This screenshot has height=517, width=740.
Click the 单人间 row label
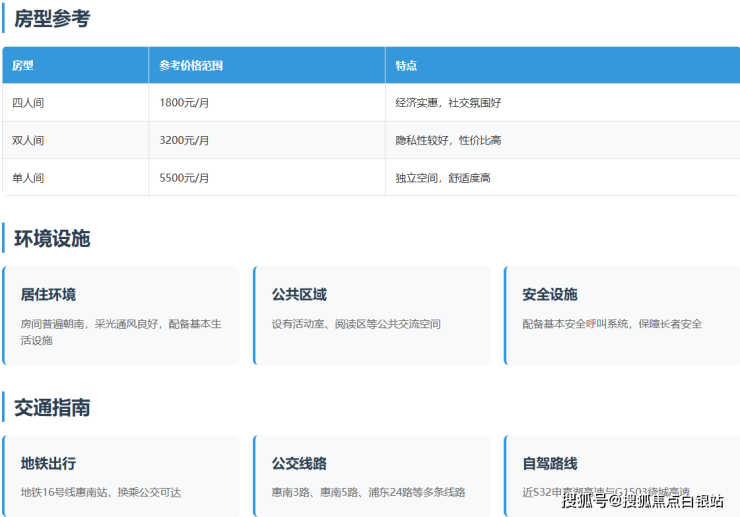click(x=28, y=178)
